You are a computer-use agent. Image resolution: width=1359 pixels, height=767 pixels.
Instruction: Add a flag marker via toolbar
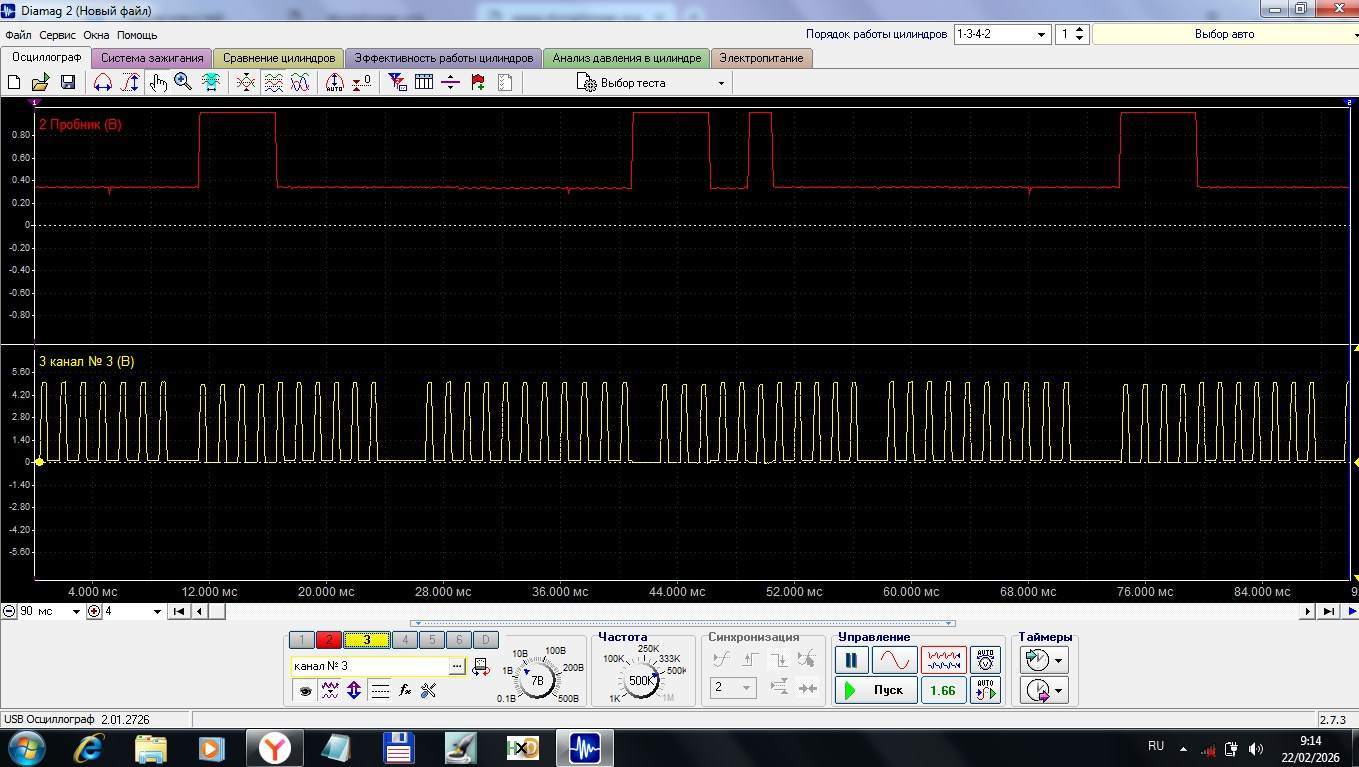(478, 83)
